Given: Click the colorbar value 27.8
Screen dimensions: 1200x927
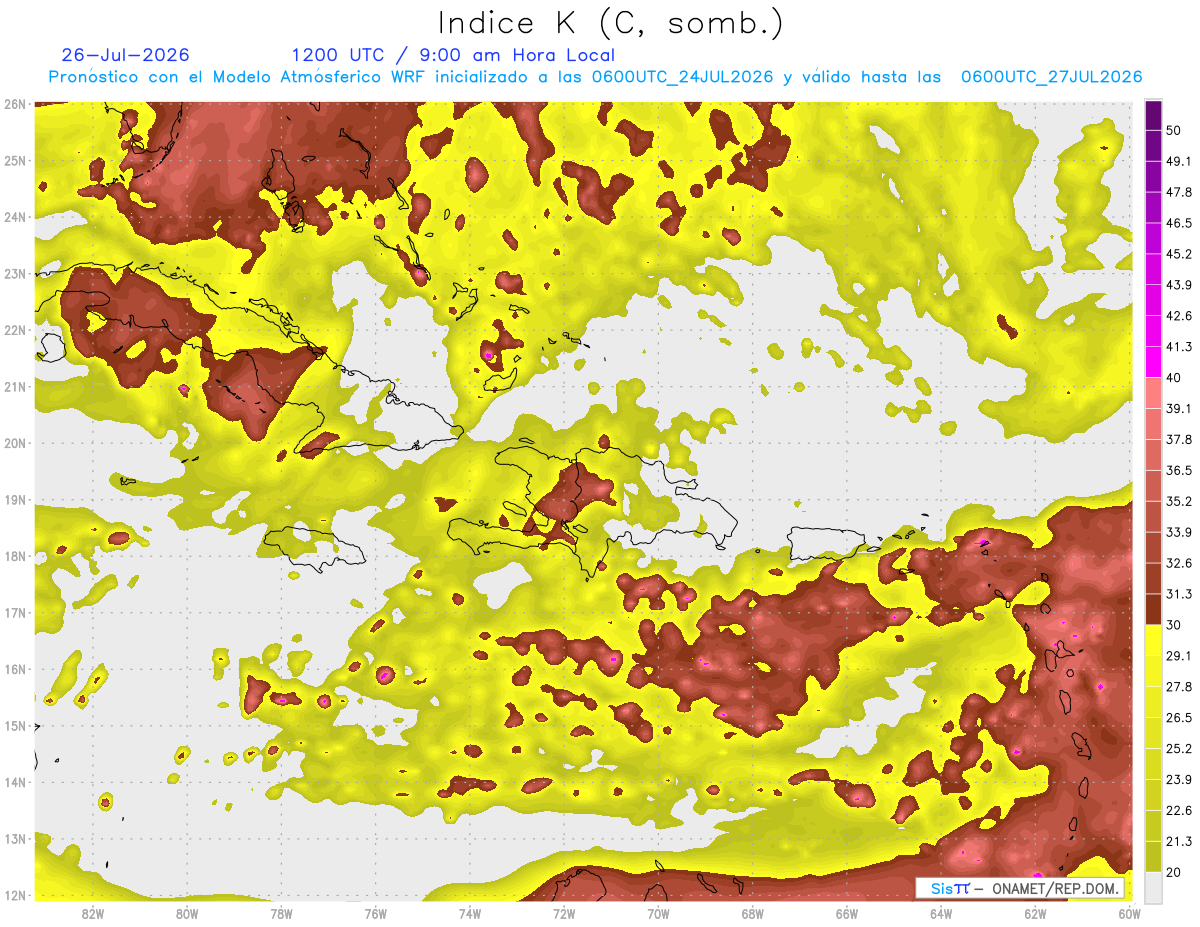Looking at the screenshot, I should pyautogui.click(x=1179, y=686).
